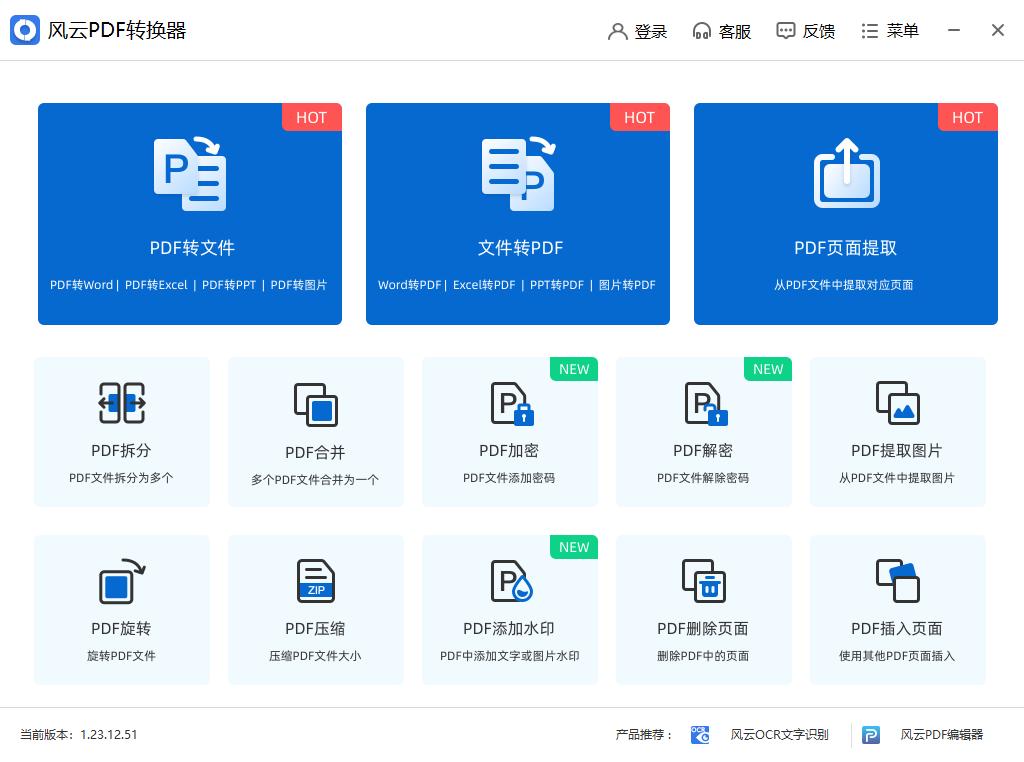Viewport: 1024px width, 762px height.
Task: Select the PDF页面提取 feature
Action: (845, 213)
